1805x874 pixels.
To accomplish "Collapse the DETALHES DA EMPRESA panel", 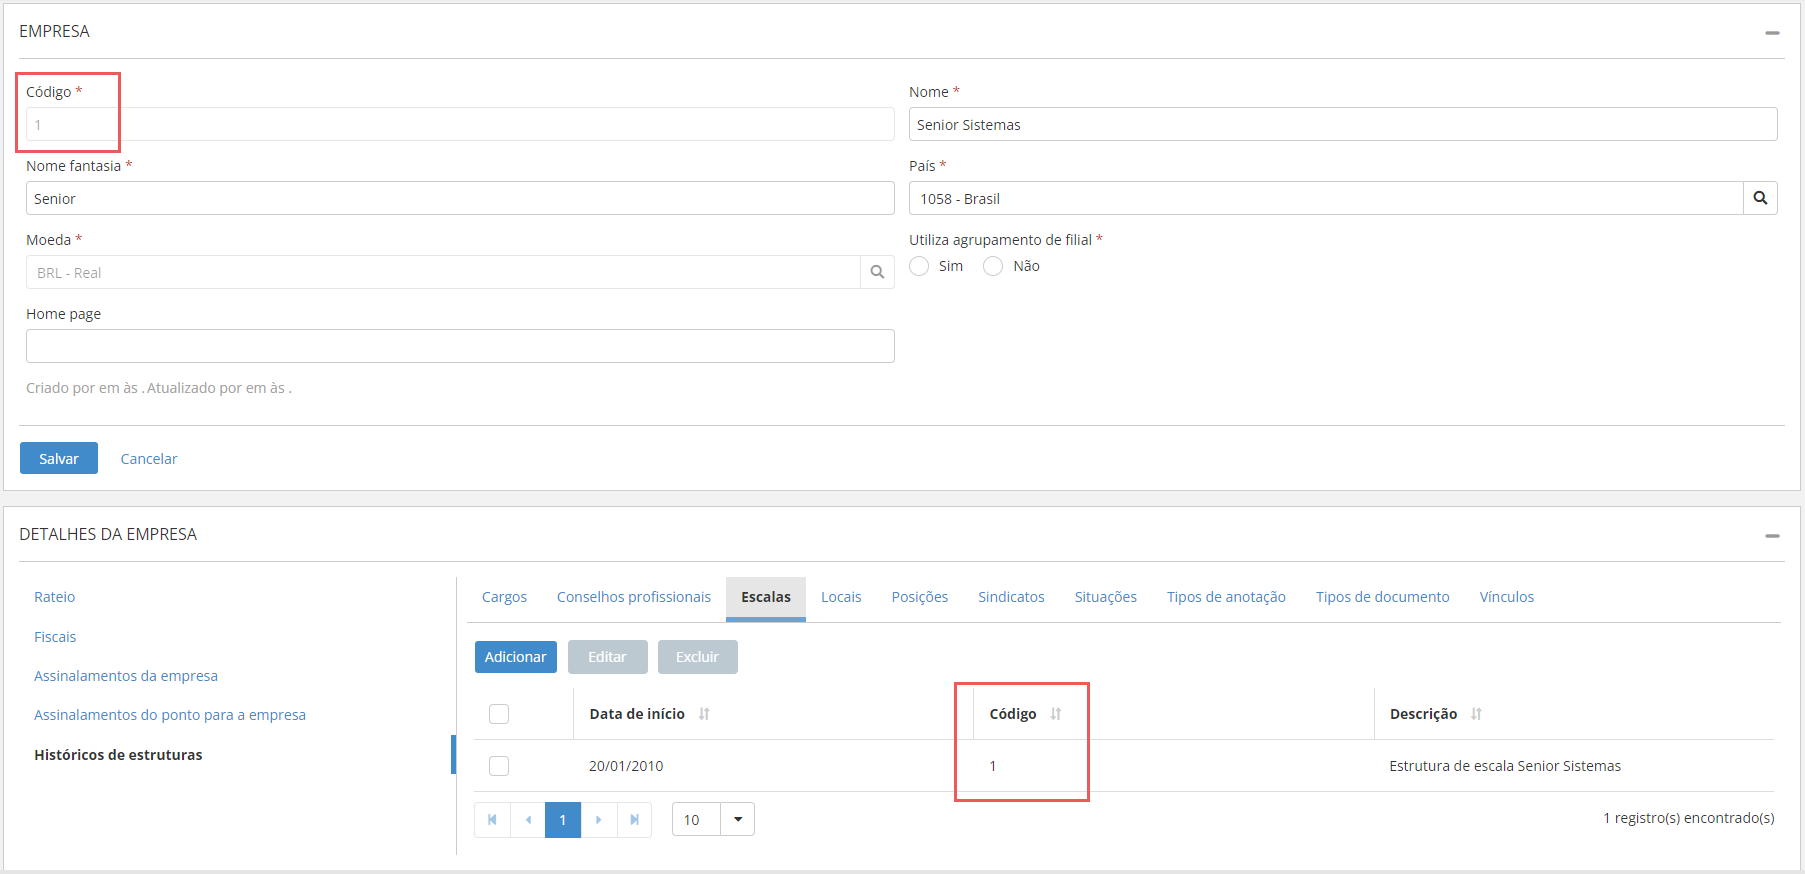I will click(1772, 536).
